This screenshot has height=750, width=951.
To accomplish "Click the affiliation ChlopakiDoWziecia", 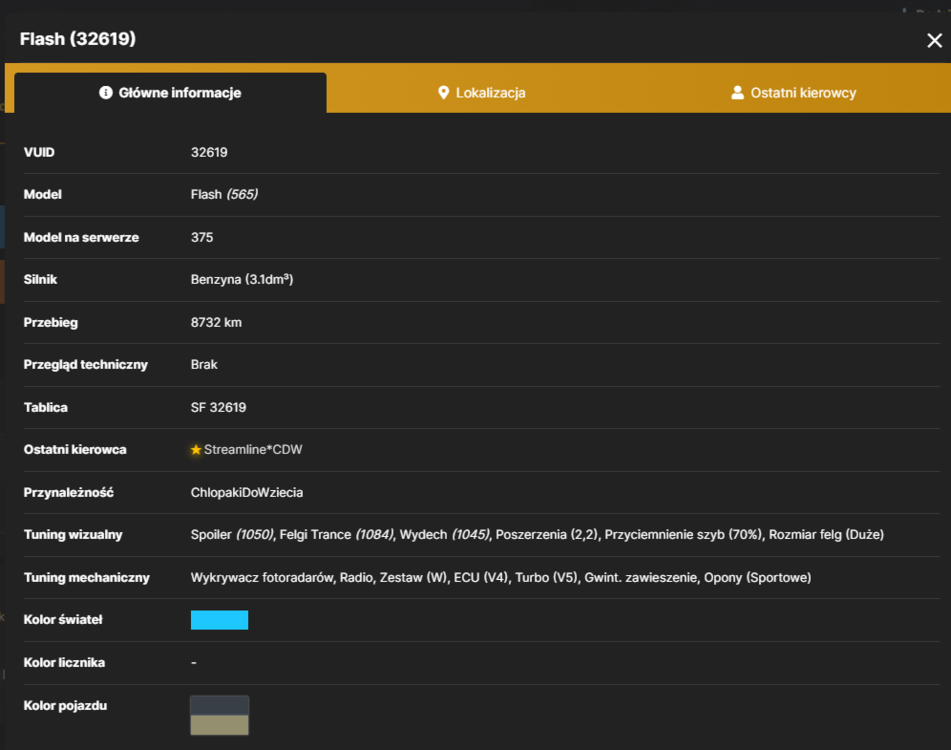I will click(247, 492).
